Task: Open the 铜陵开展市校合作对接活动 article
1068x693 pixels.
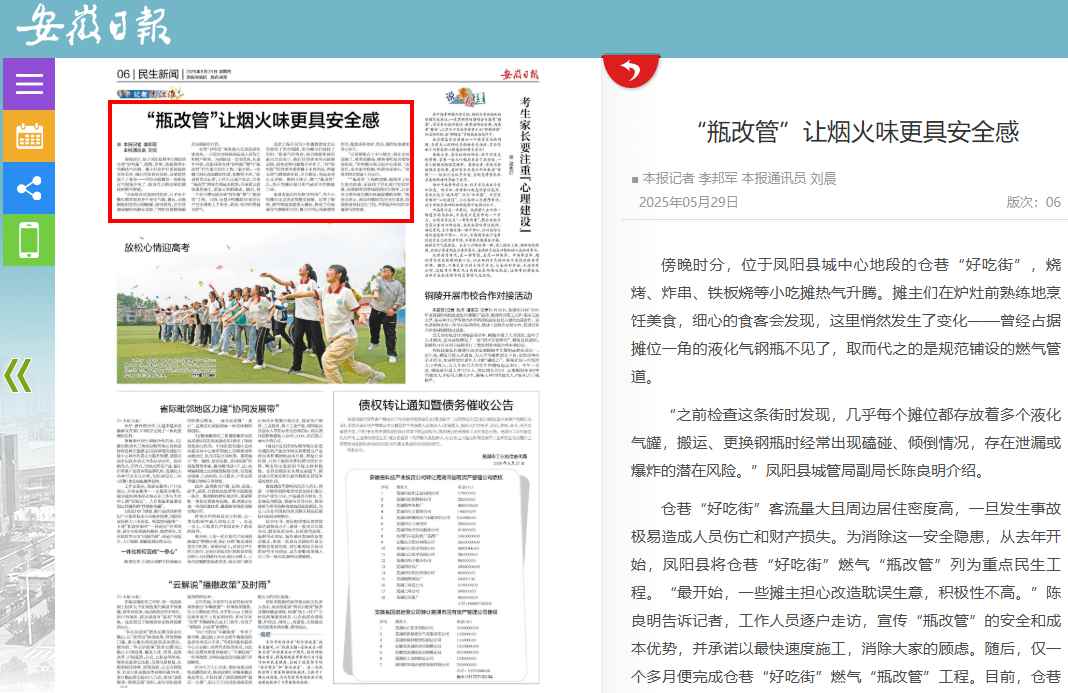Action: pos(478,296)
